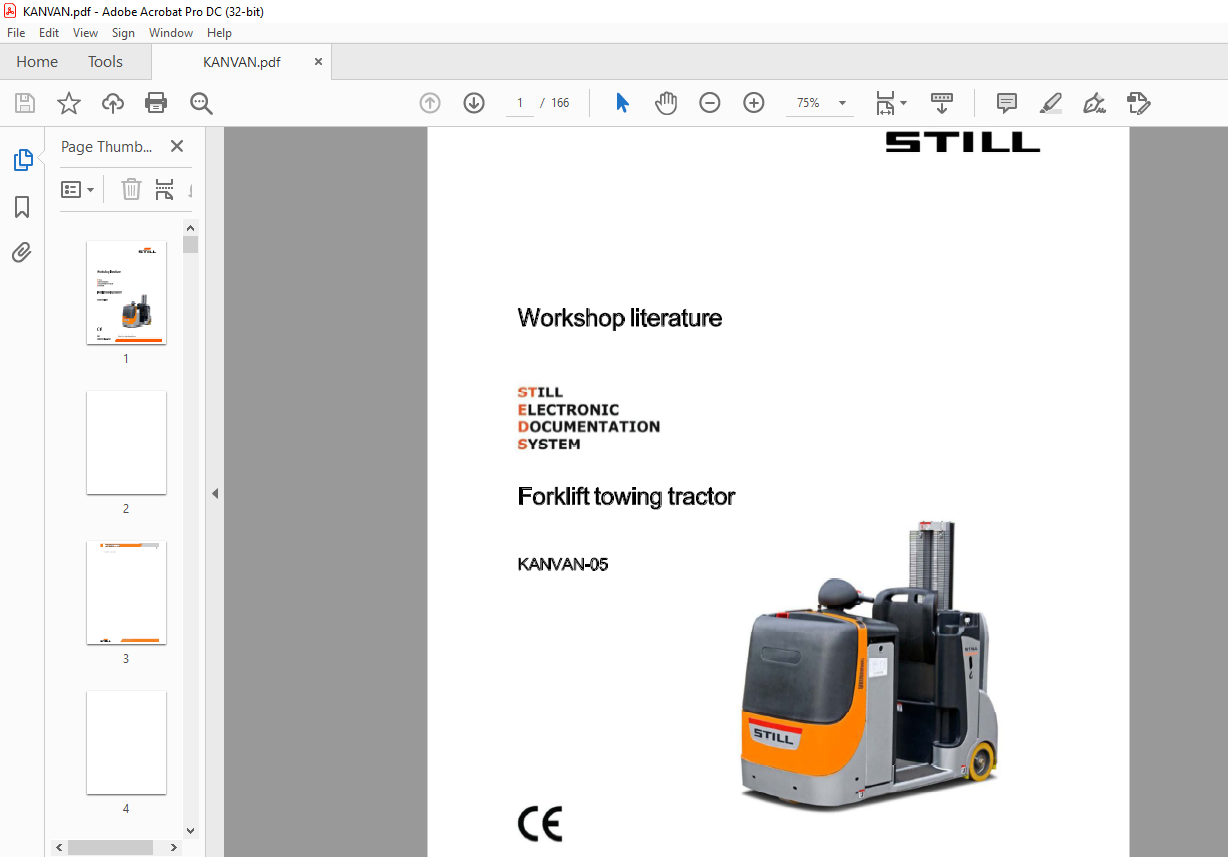The width and height of the screenshot is (1228, 857).
Task: Select page 4 thumbnail
Action: click(126, 743)
